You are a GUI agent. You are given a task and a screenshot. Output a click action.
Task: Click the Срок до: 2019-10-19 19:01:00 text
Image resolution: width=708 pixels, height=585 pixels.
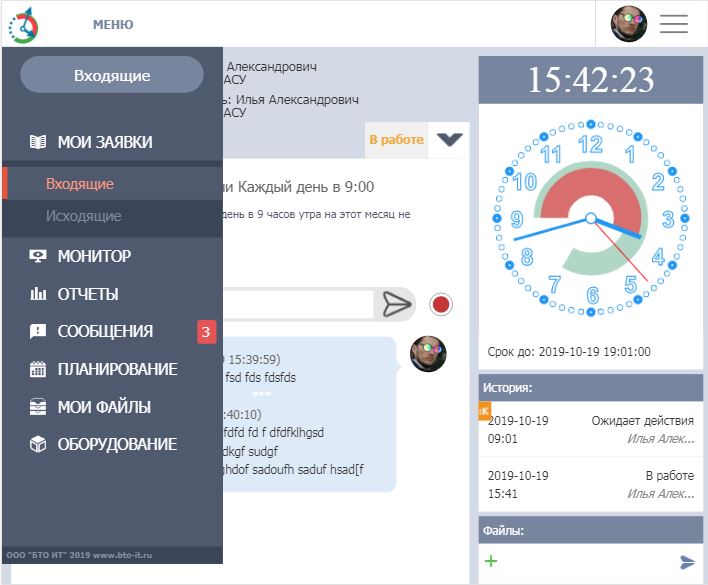(x=569, y=352)
